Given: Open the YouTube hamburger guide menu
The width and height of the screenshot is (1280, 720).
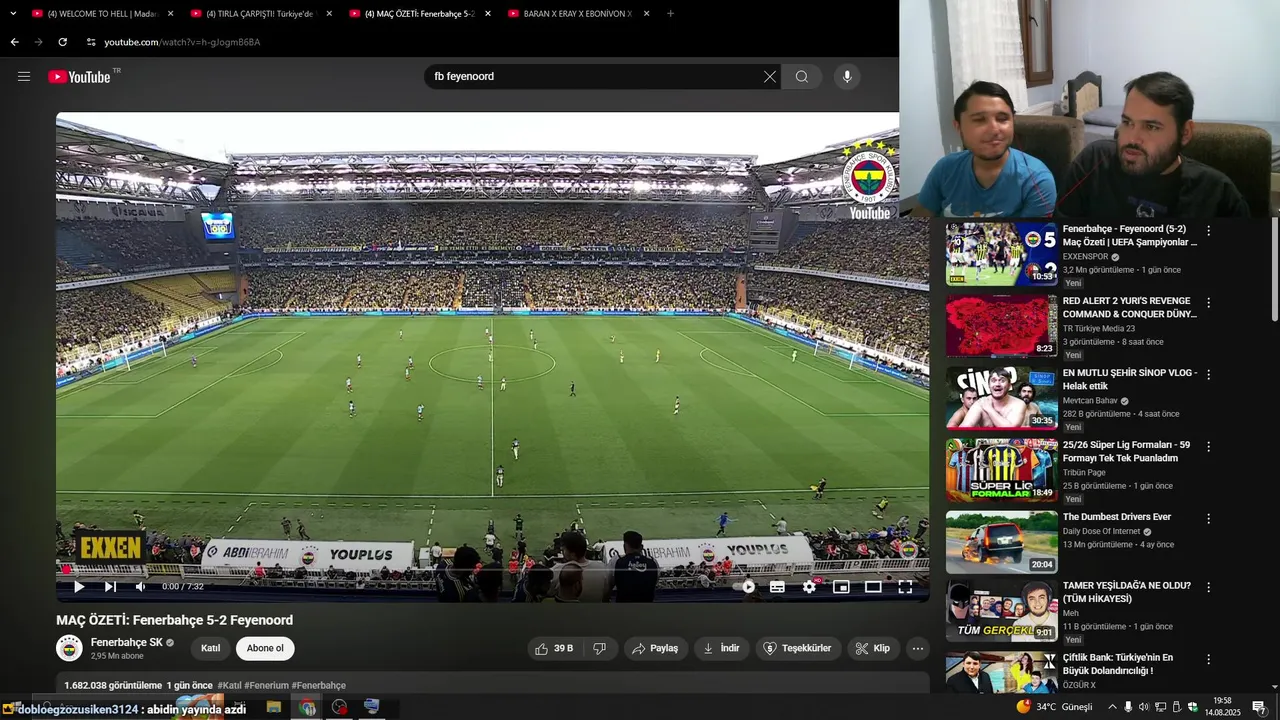Looking at the screenshot, I should pyautogui.click(x=24, y=76).
